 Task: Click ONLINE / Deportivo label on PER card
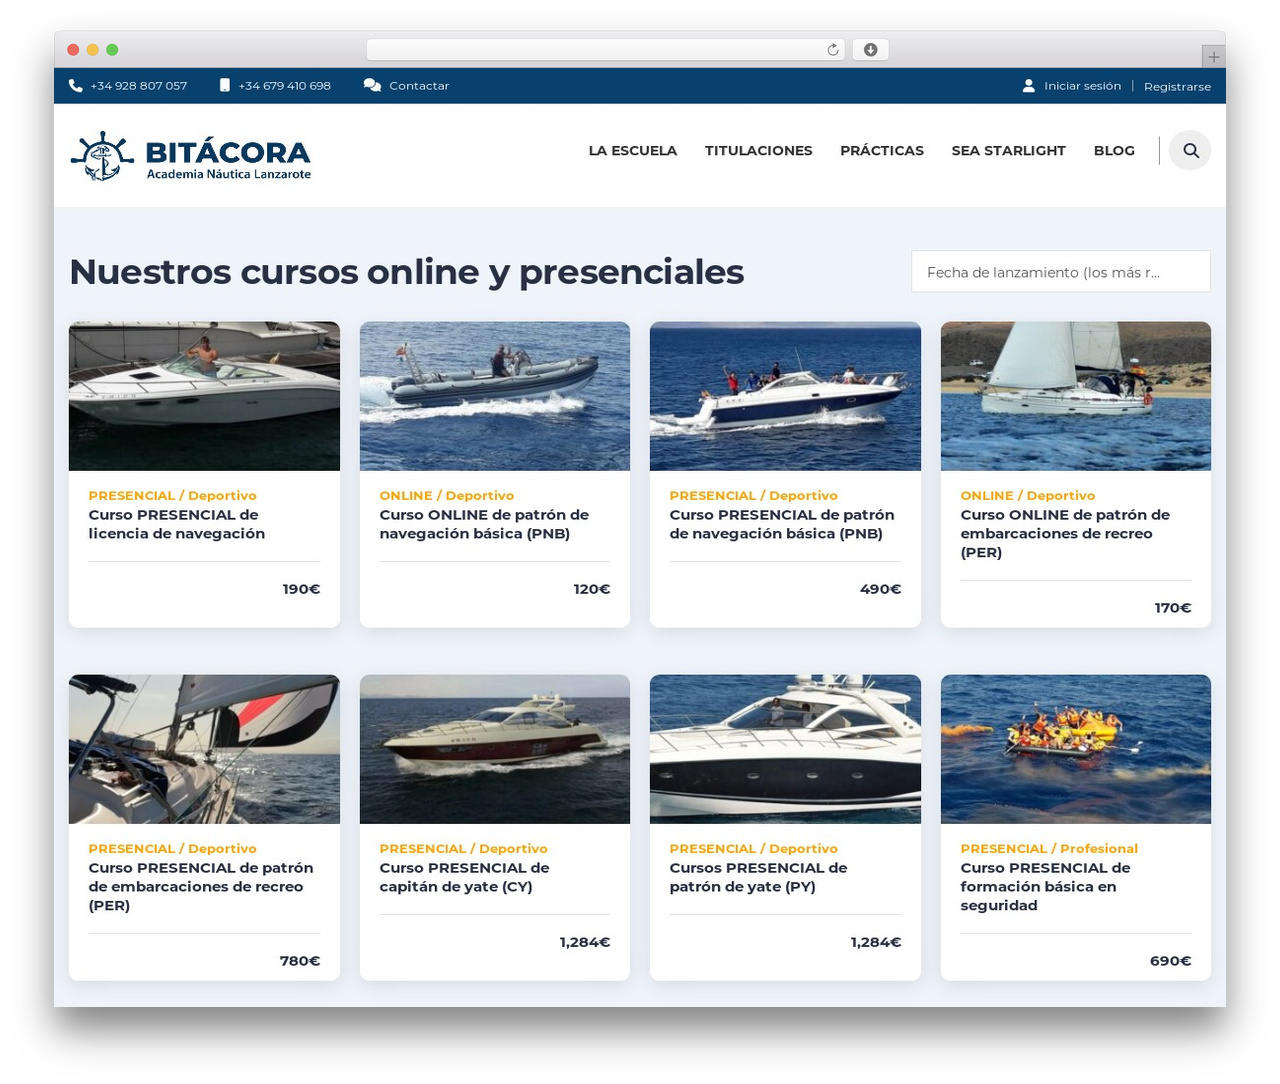pyautogui.click(x=1028, y=495)
